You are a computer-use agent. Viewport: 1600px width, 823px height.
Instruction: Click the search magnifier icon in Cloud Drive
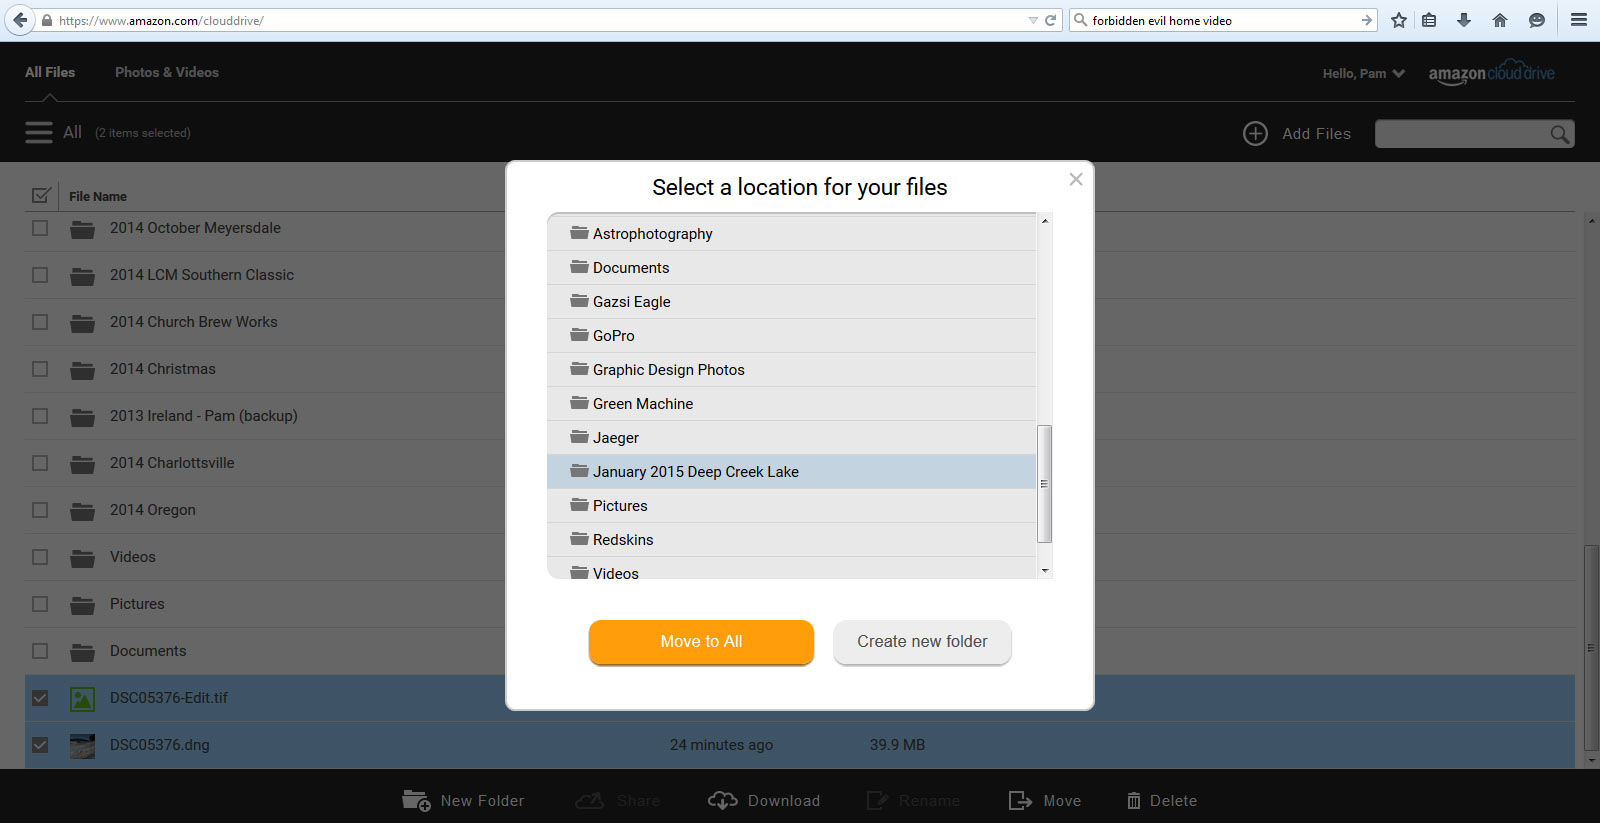[x=1559, y=134]
